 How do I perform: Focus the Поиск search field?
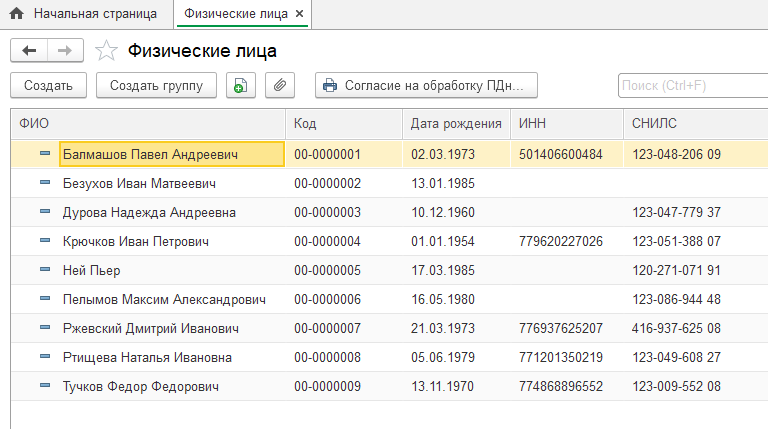pyautogui.click(x=690, y=86)
